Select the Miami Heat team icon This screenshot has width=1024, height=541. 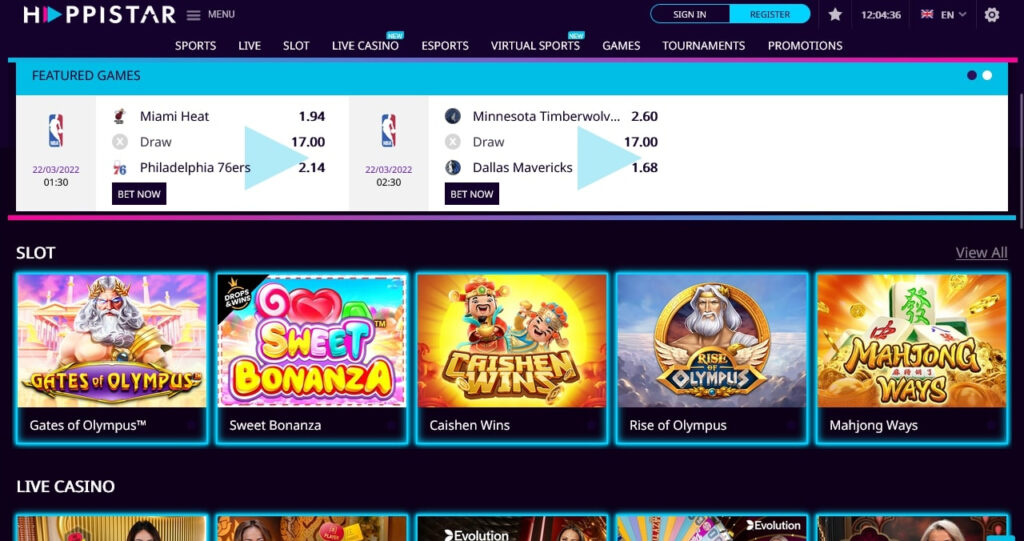point(119,116)
